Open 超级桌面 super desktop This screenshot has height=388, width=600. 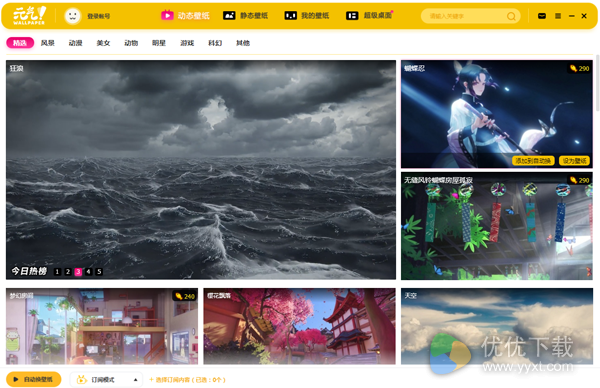click(370, 16)
